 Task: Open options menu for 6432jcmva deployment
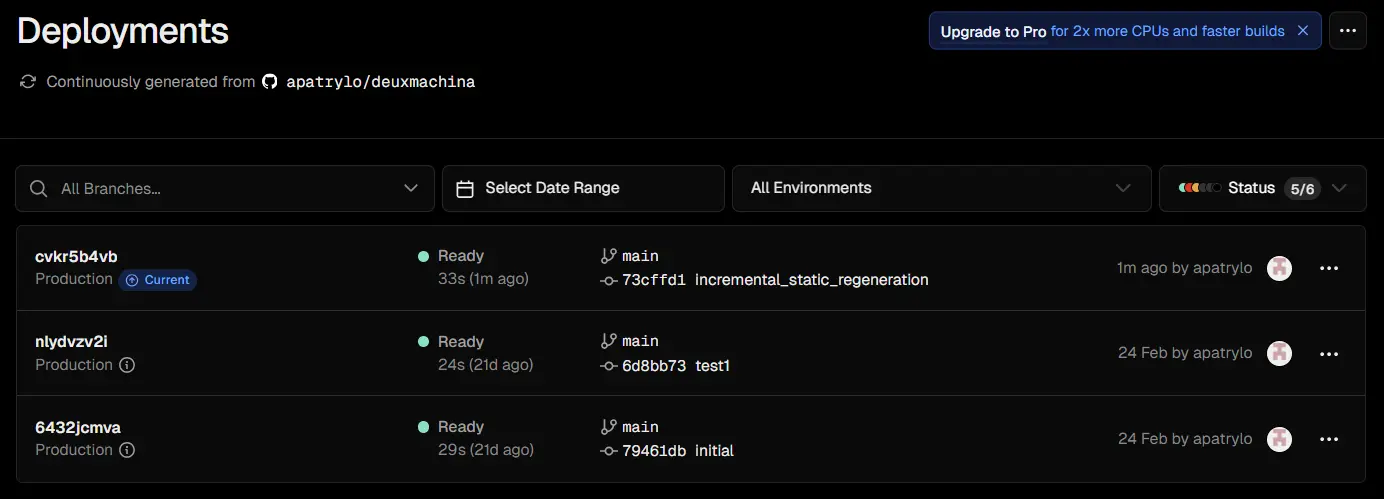[1329, 439]
